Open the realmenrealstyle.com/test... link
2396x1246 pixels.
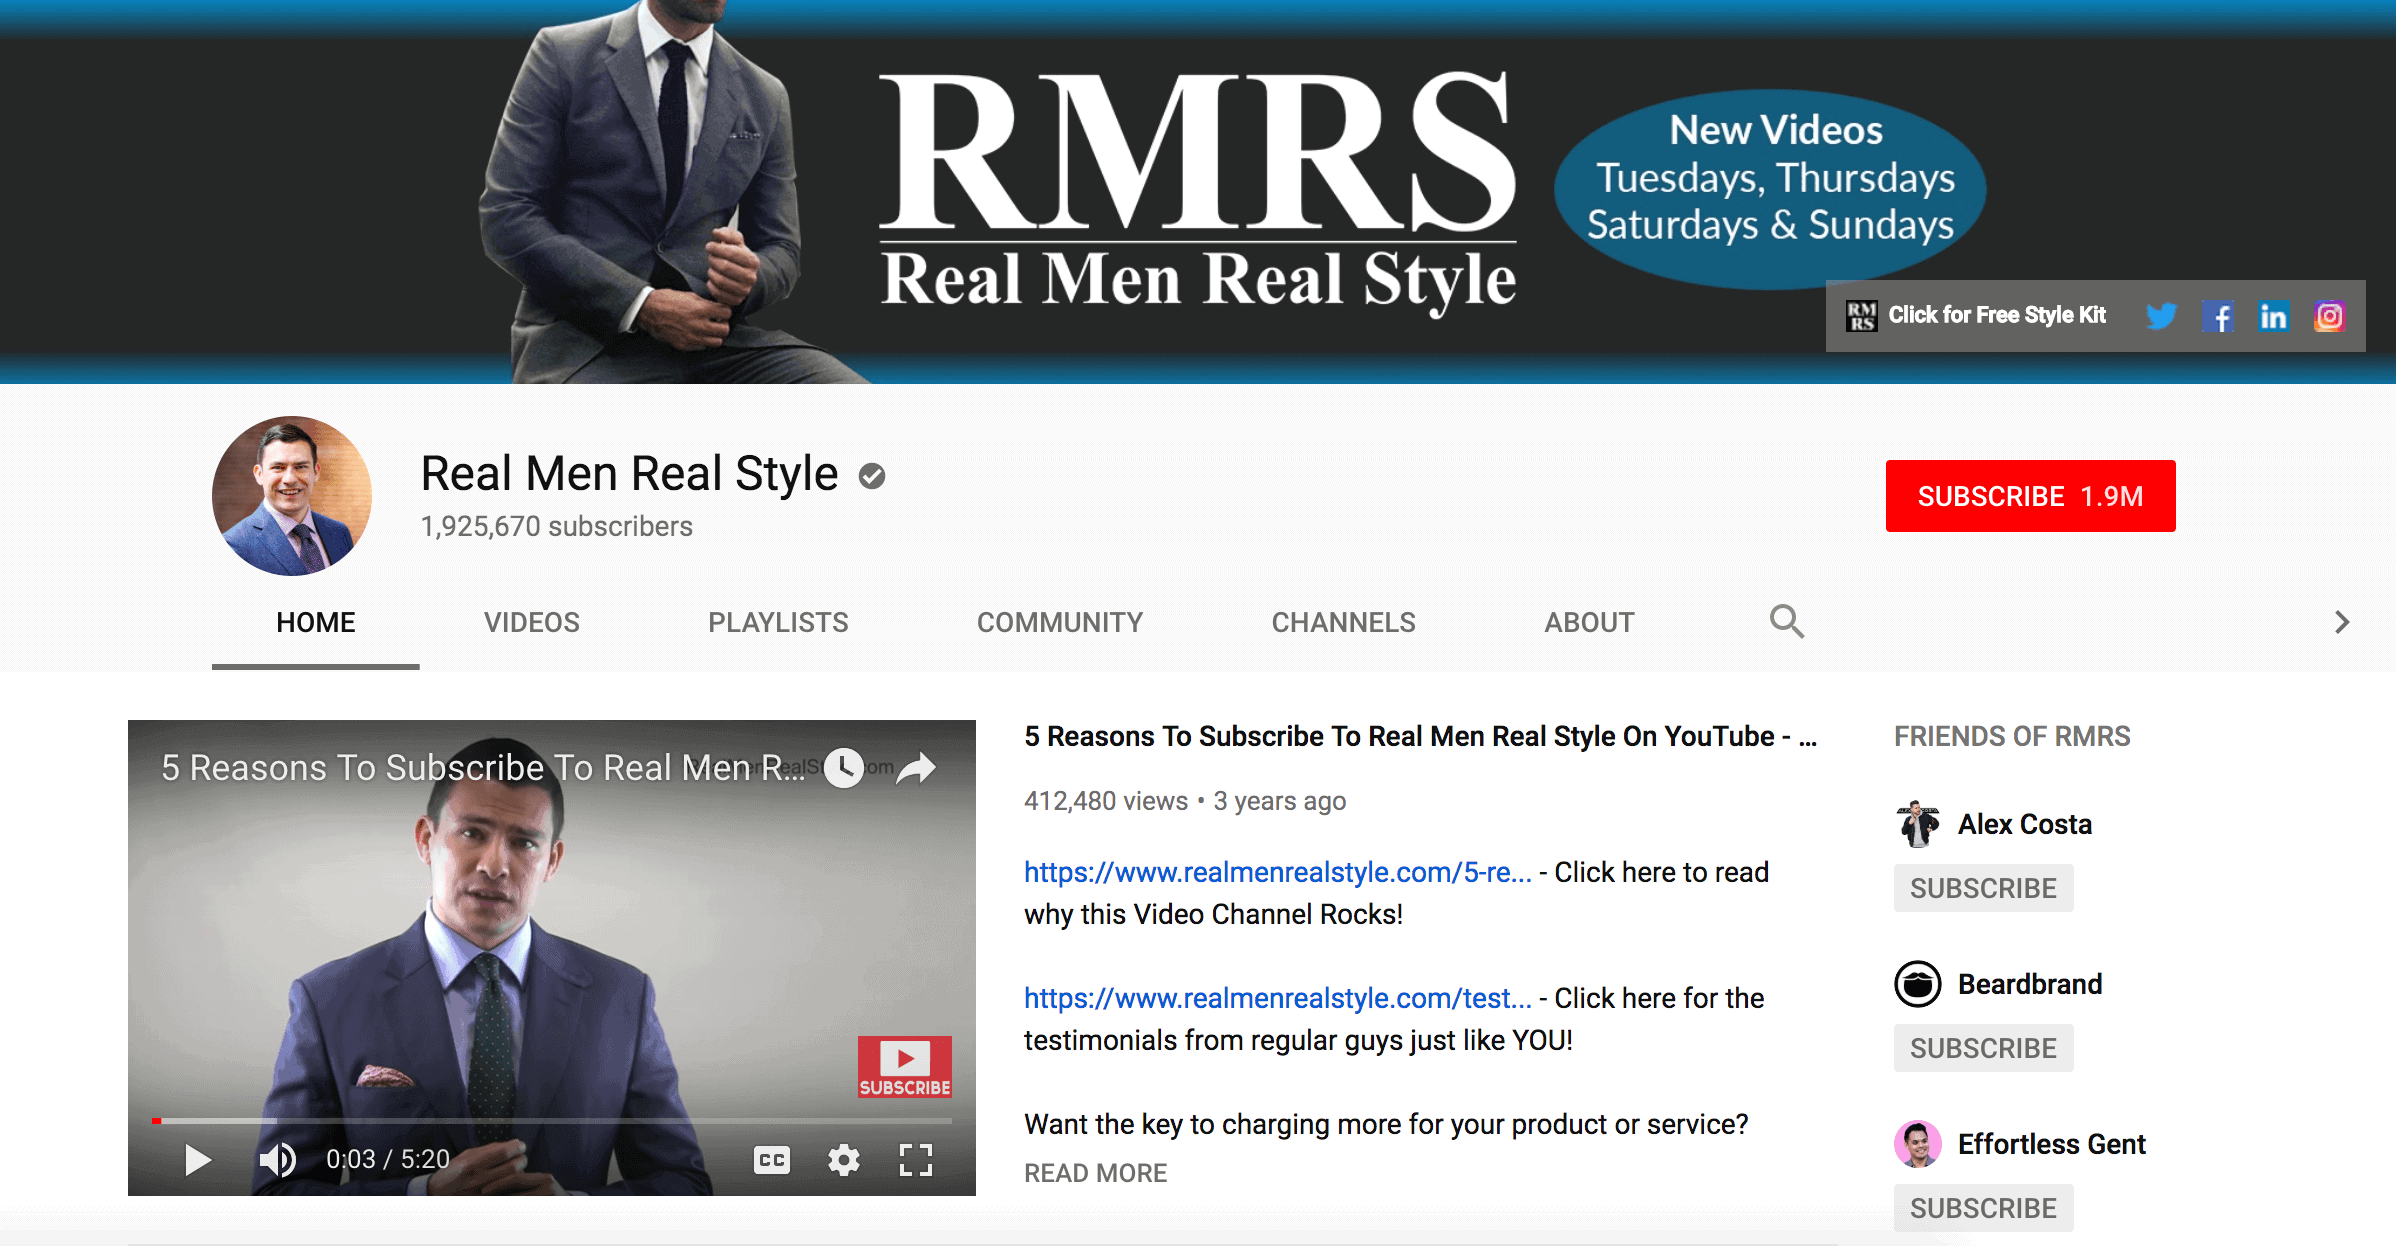pyautogui.click(x=1277, y=998)
